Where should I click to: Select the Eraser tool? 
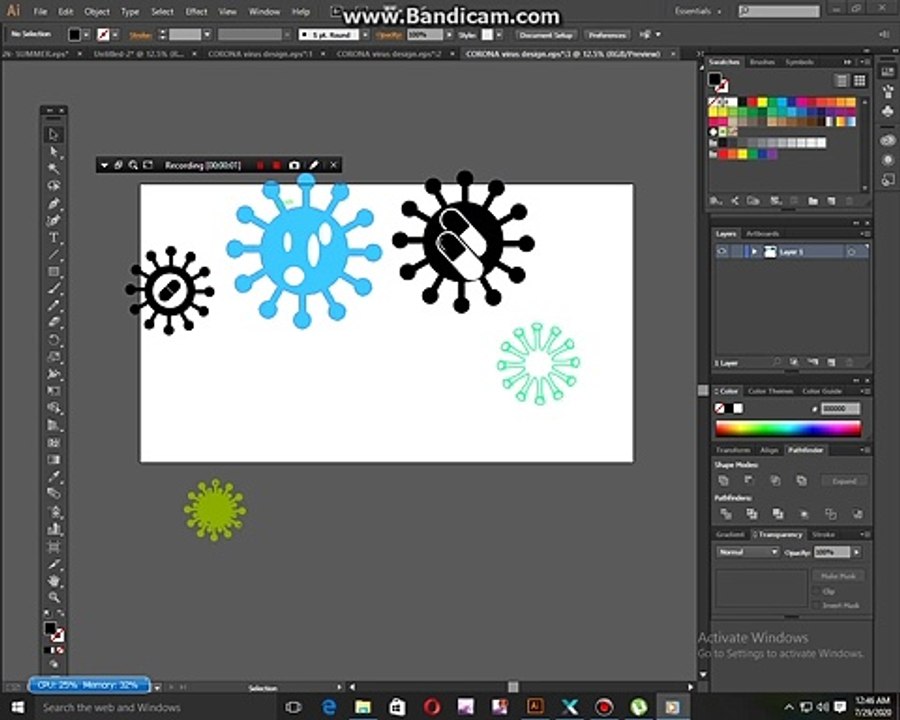(53, 322)
